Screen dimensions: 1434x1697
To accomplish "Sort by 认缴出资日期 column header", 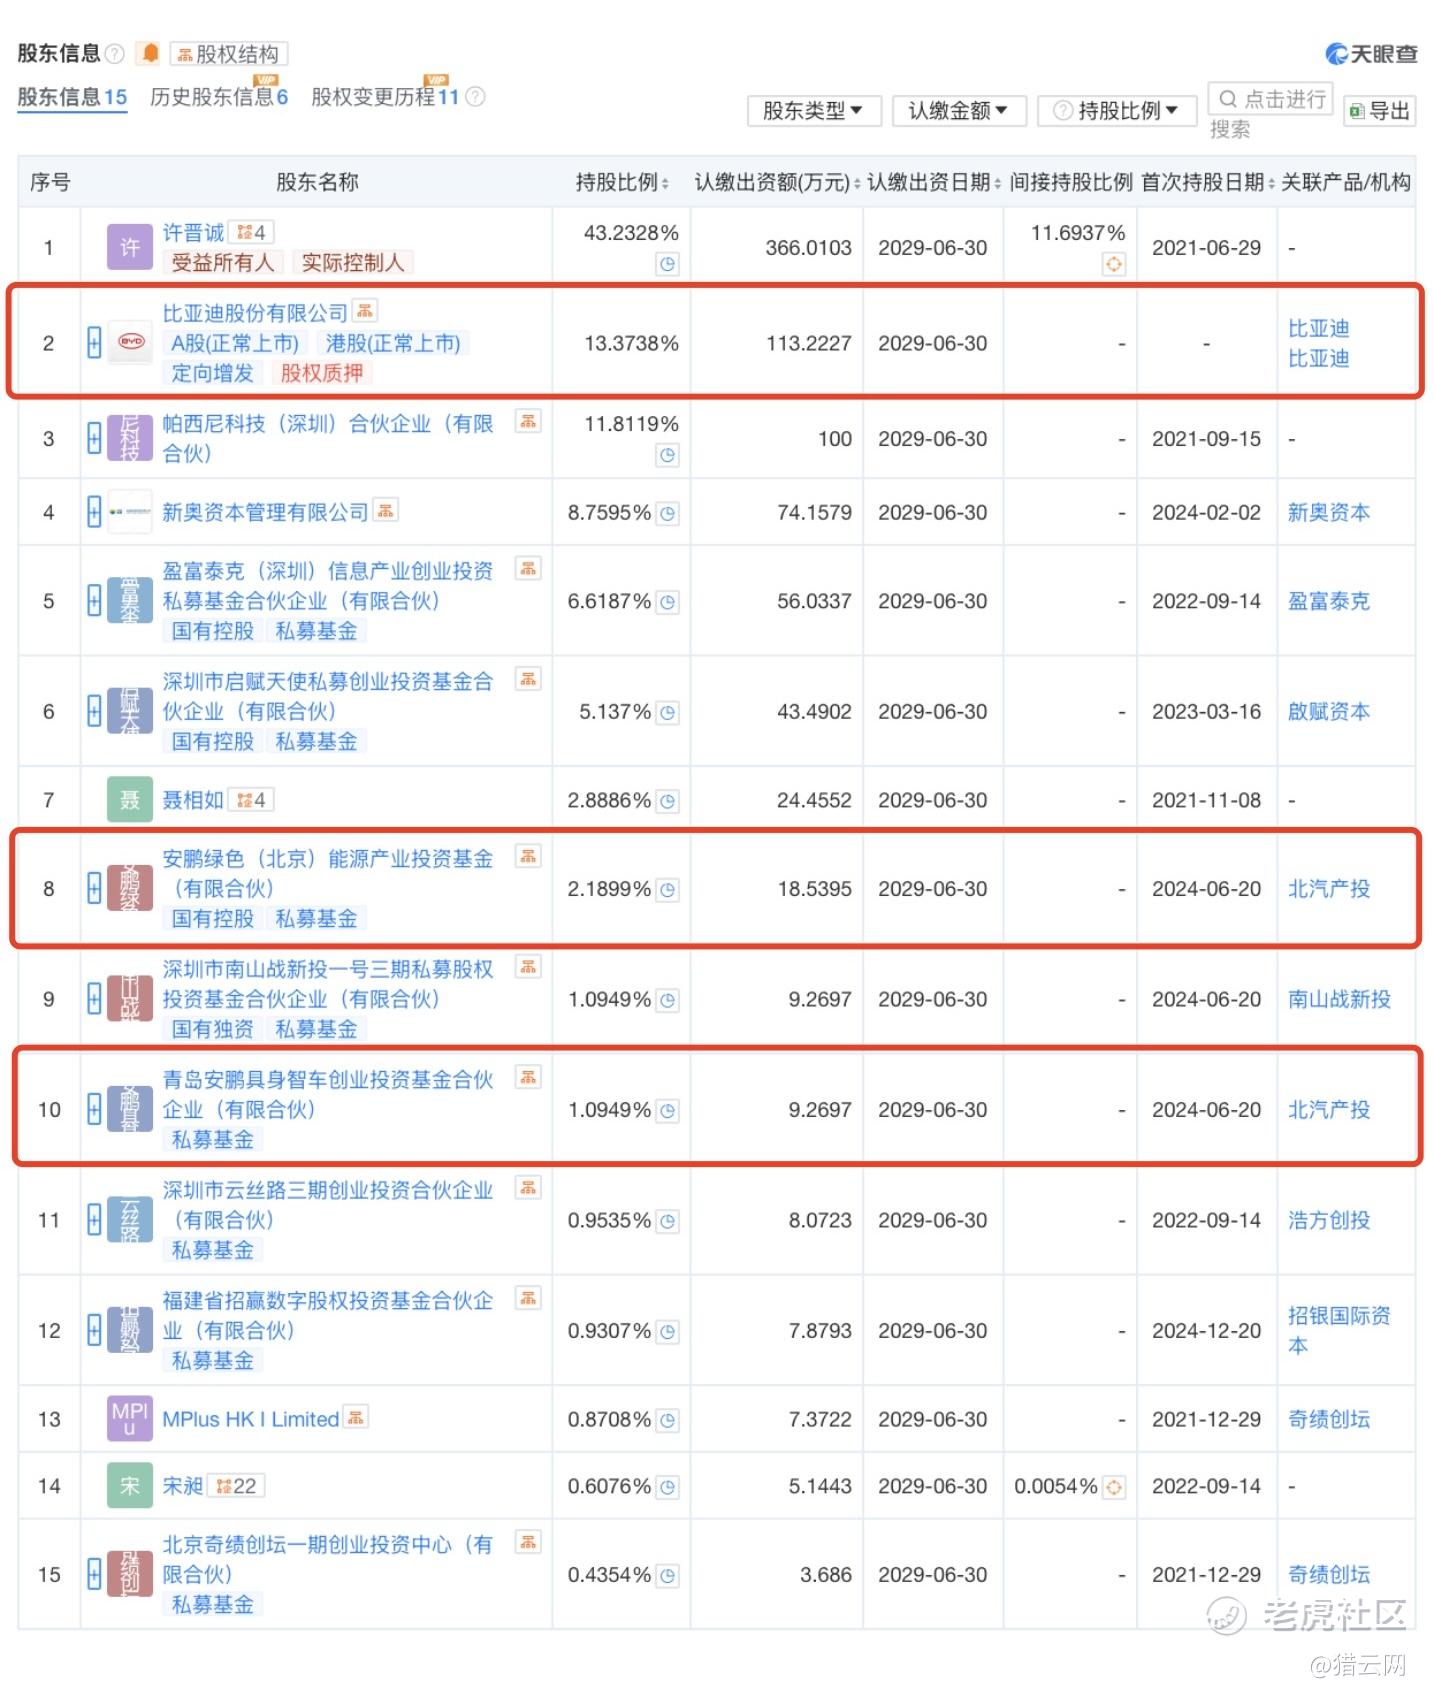I will [x=933, y=182].
